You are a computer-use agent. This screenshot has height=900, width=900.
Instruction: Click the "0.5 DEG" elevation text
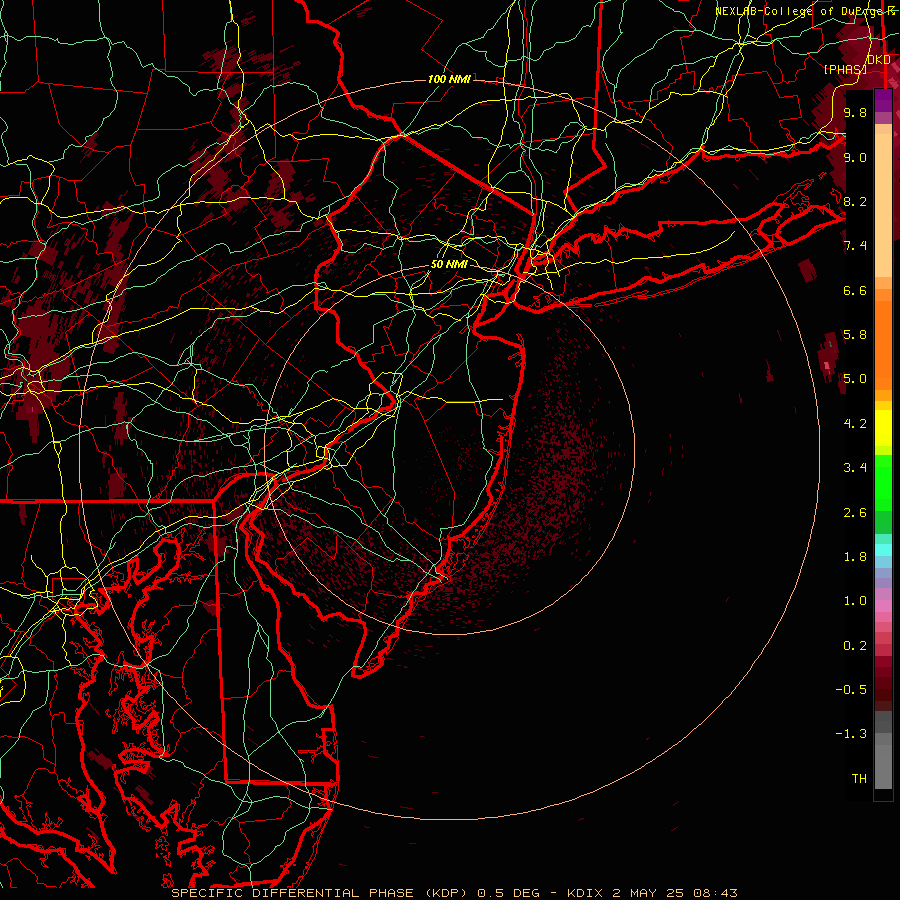point(509,893)
